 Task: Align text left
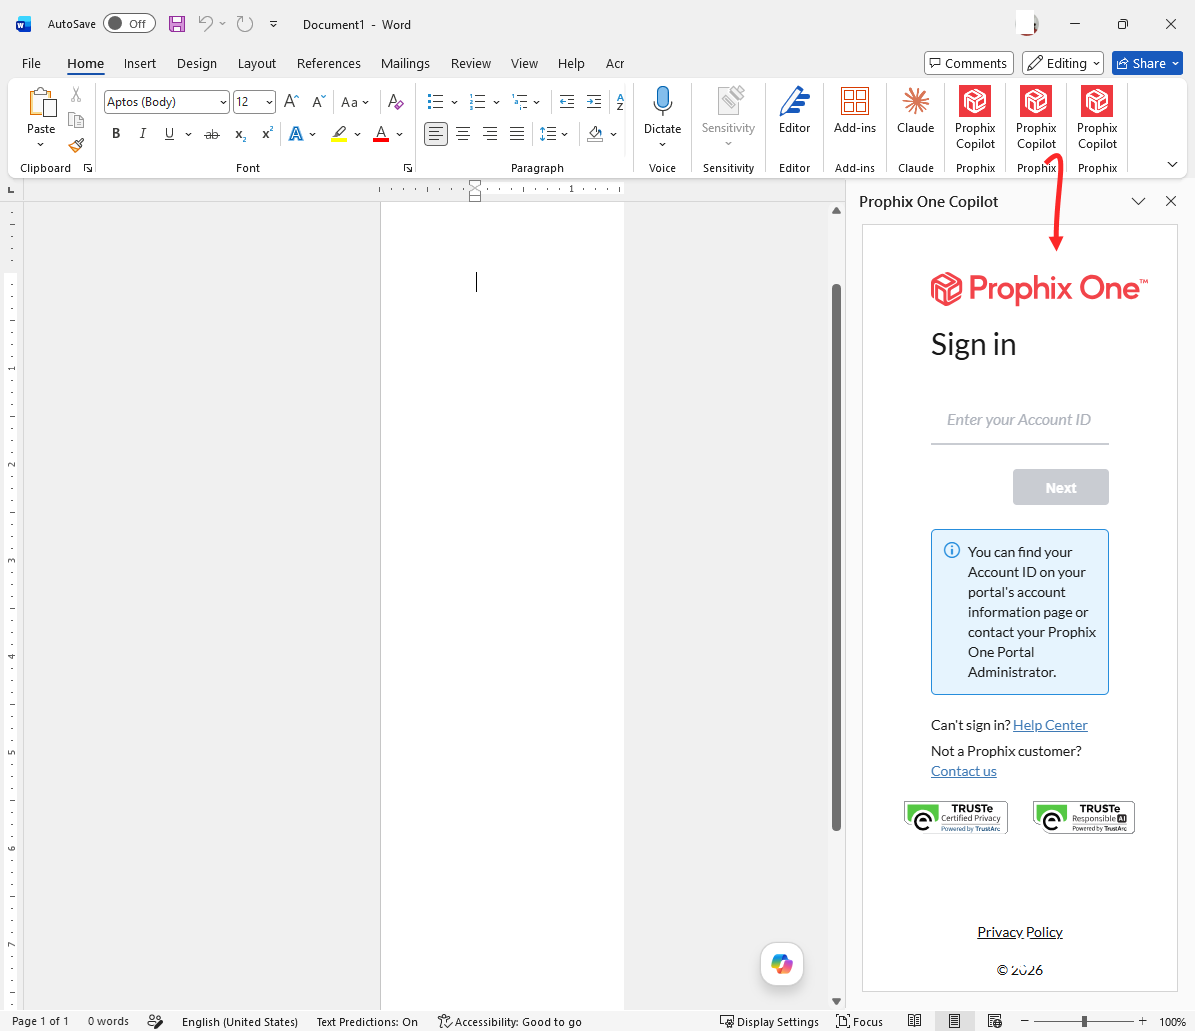point(435,134)
